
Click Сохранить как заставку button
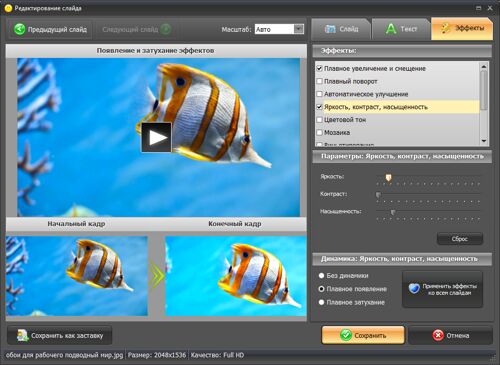(x=60, y=335)
